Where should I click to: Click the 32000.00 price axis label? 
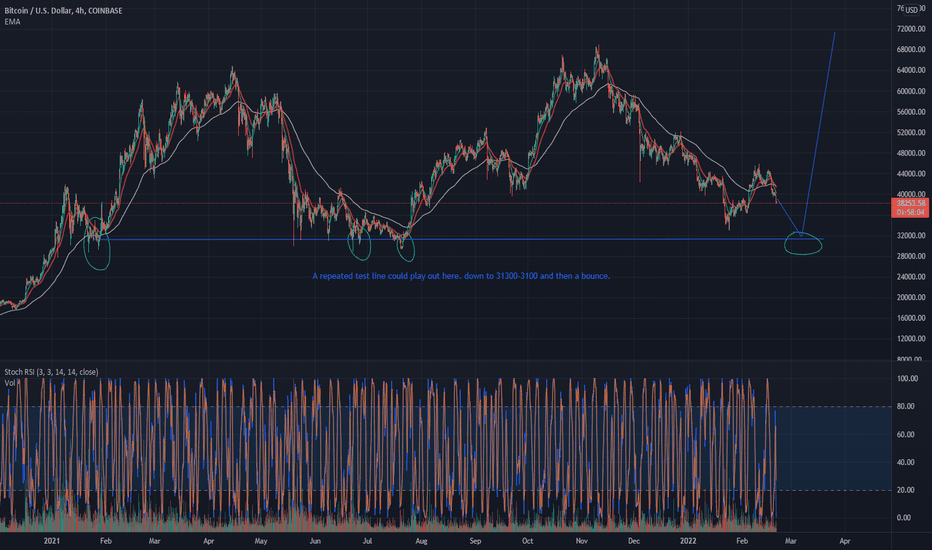[x=911, y=235]
